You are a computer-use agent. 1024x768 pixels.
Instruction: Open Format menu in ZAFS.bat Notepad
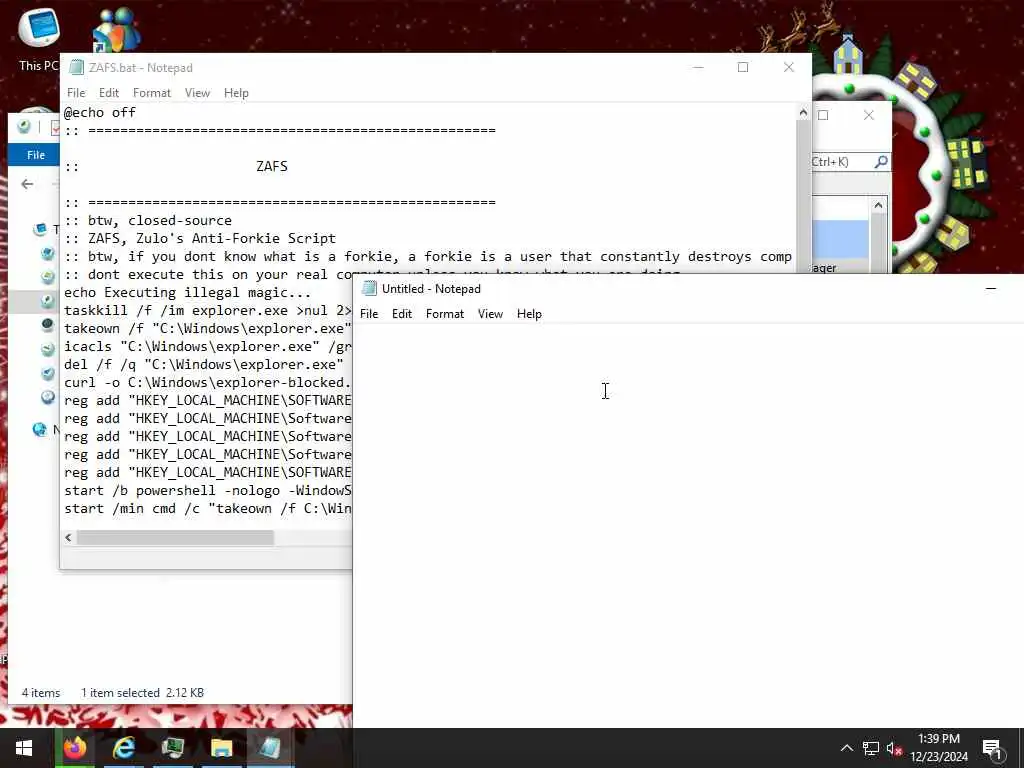point(152,93)
